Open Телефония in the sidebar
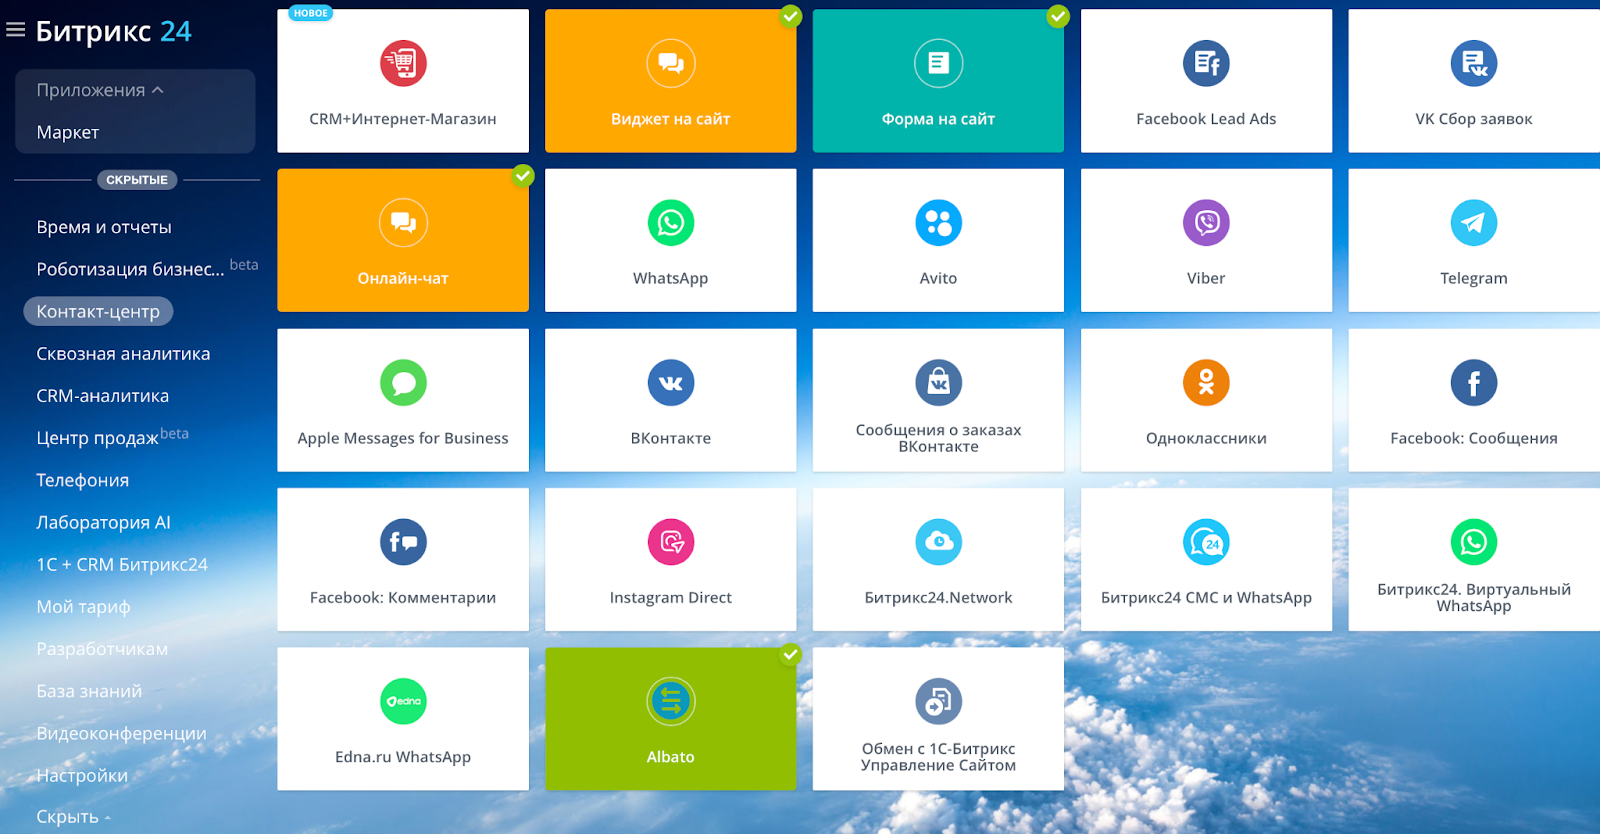 83,480
